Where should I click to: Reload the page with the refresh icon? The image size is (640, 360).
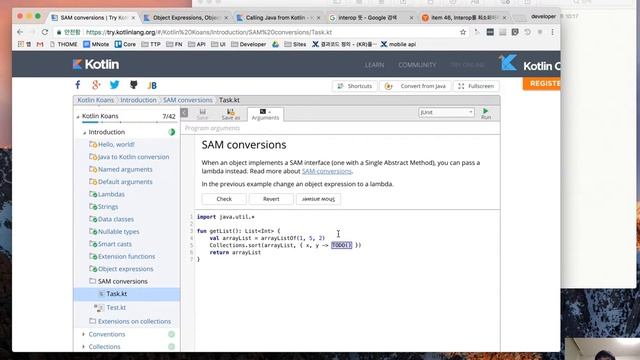(x=45, y=32)
